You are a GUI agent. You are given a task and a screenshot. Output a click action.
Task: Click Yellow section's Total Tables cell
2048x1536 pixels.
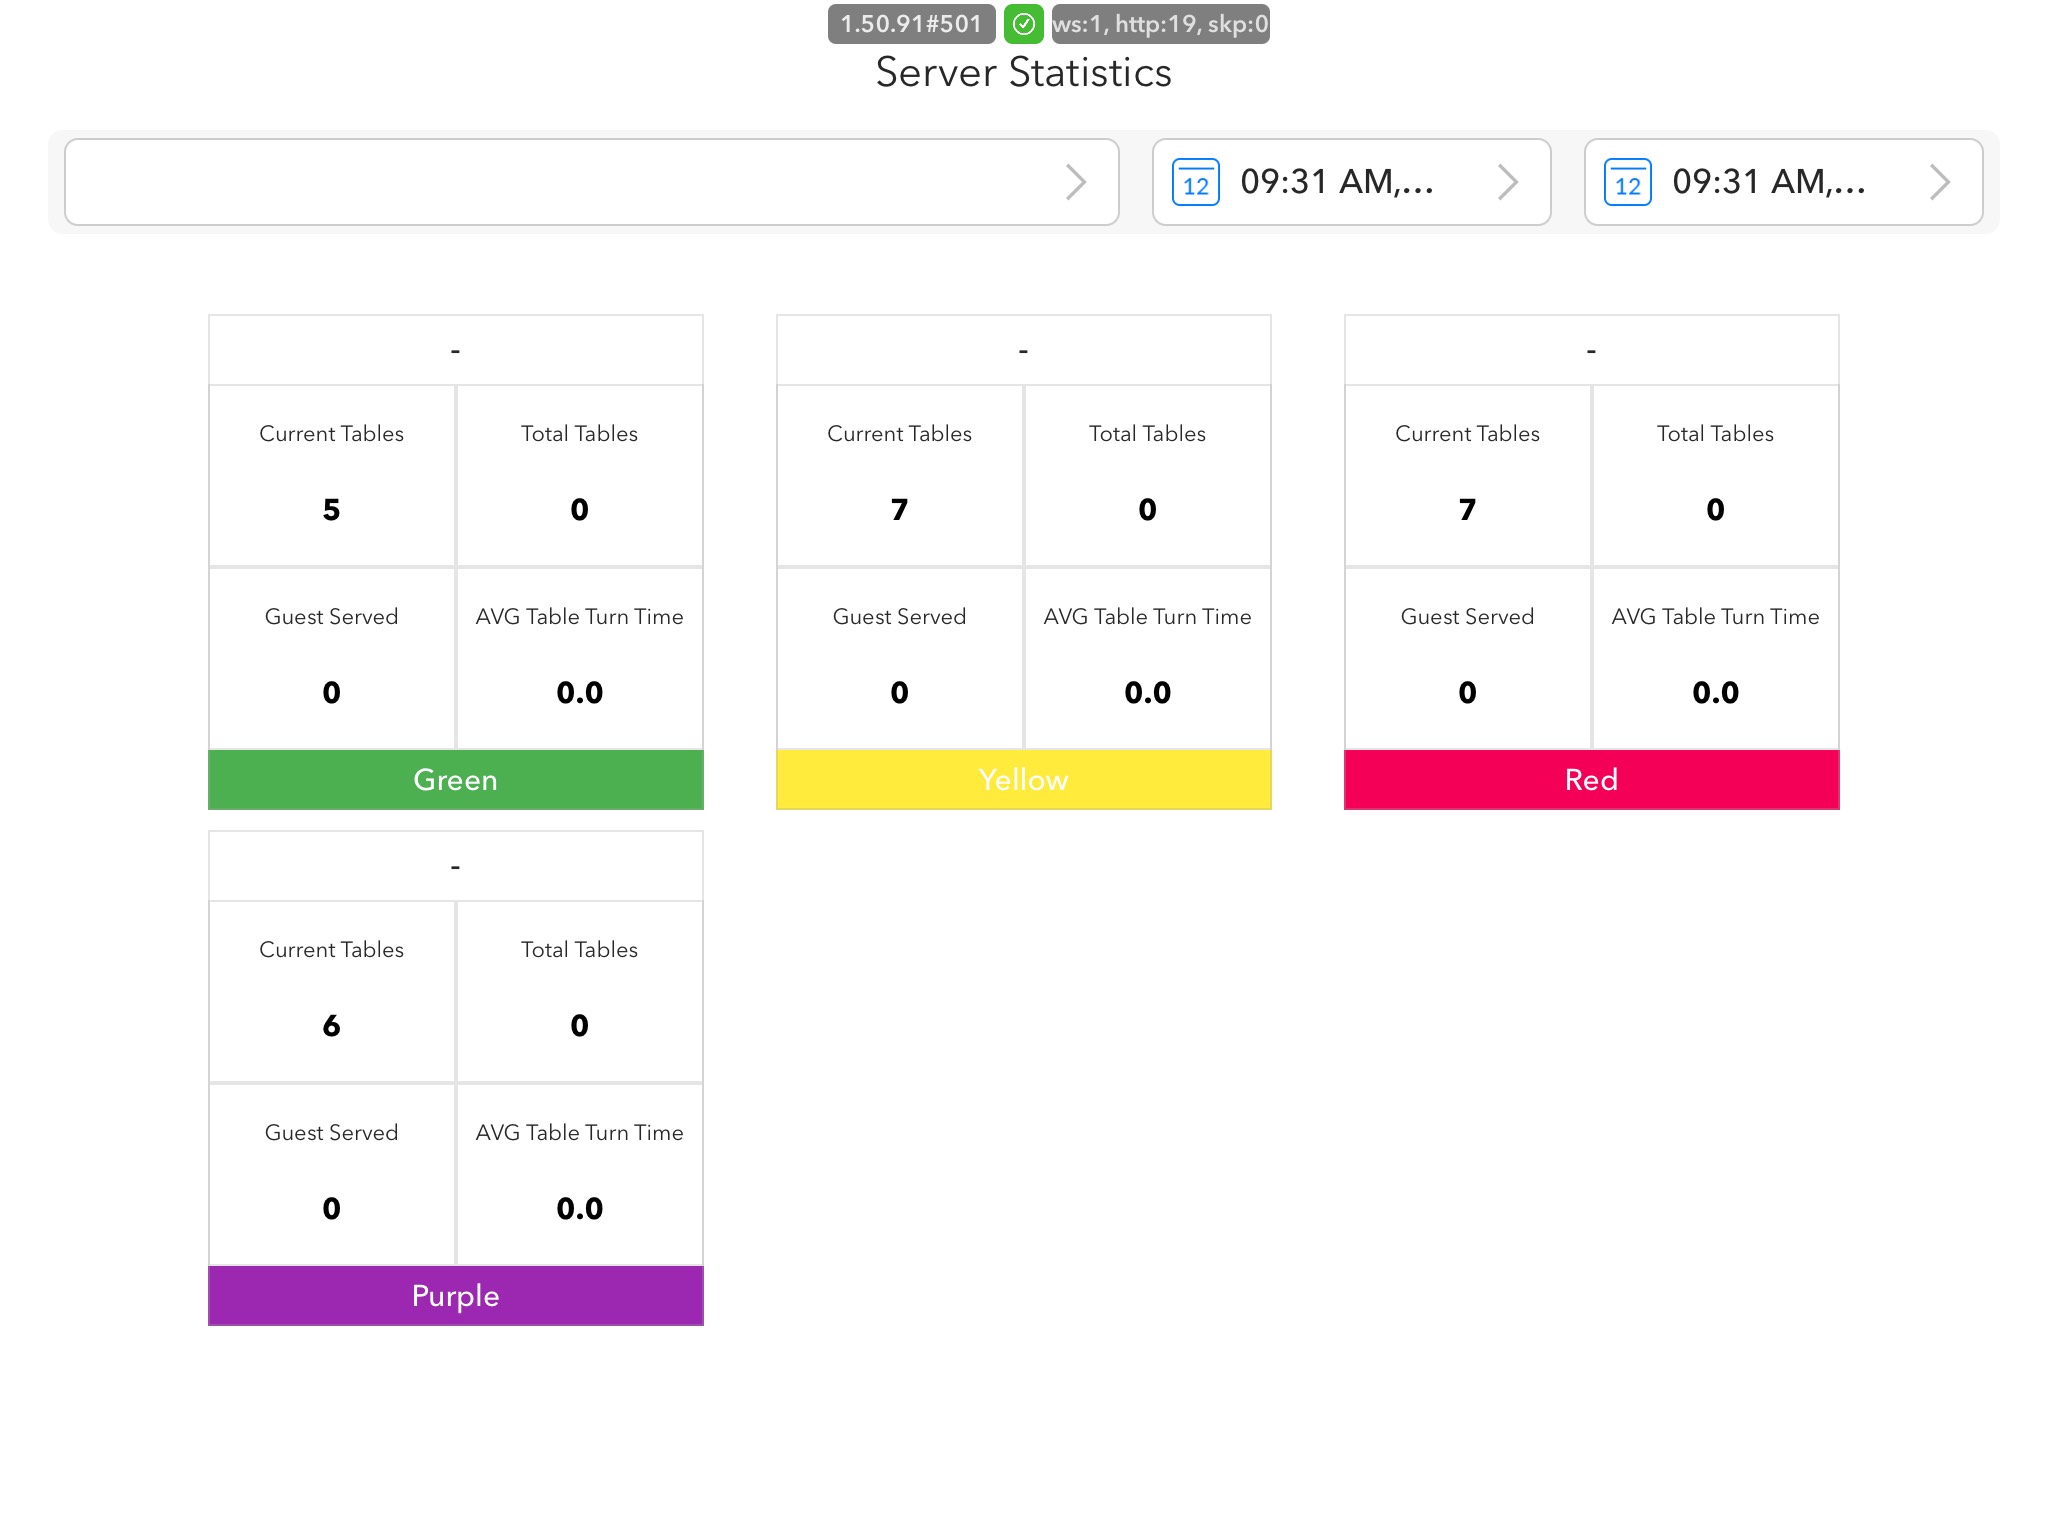1147,475
